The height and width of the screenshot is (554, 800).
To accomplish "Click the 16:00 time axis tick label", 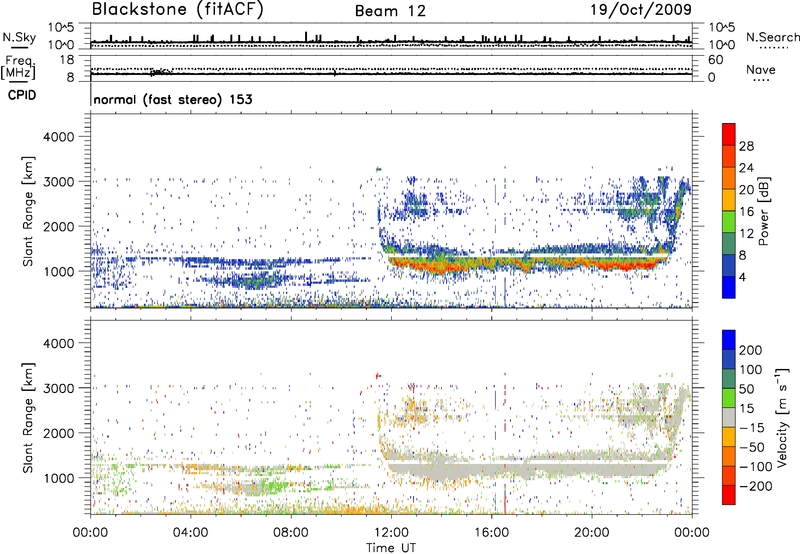I will 491,533.
